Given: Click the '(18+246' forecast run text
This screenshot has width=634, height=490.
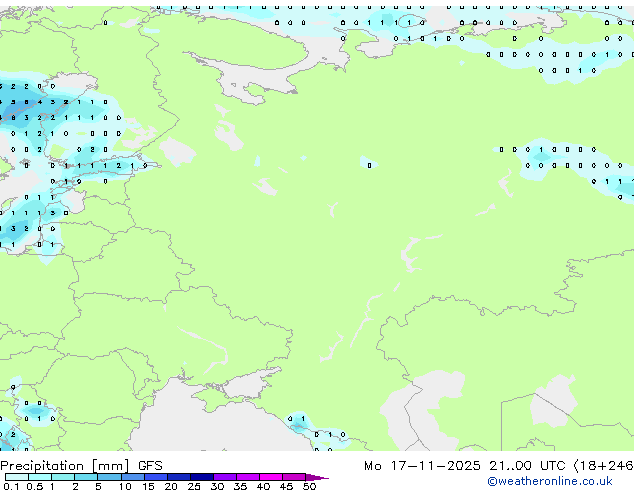Looking at the screenshot, I should [x=603, y=466].
